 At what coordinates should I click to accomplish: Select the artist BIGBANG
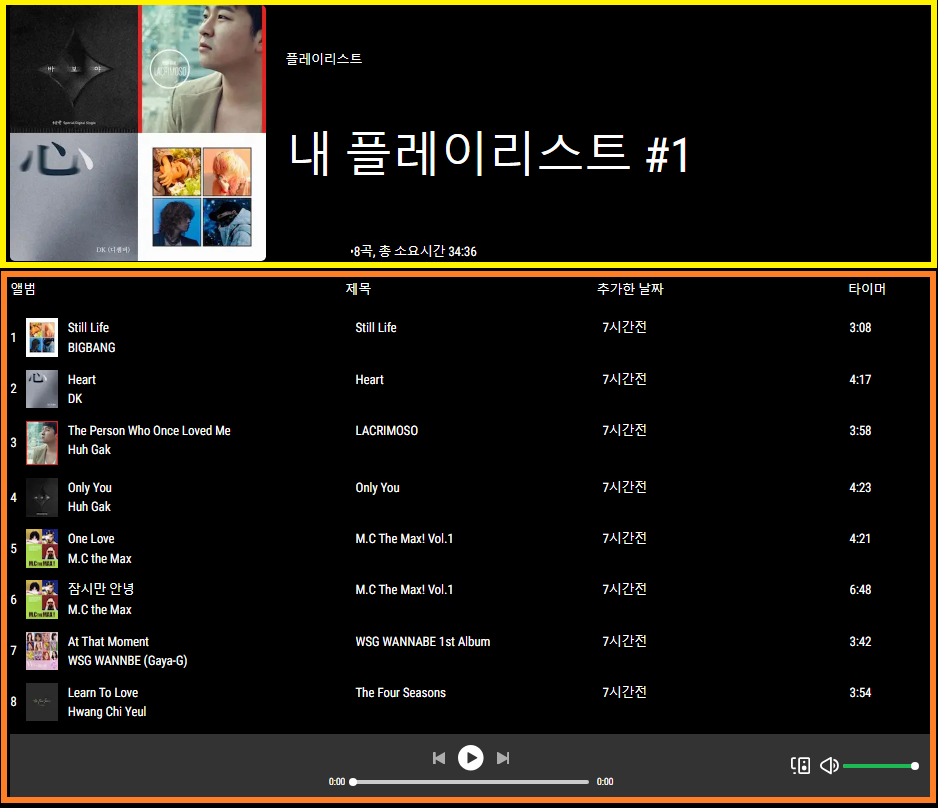92,347
